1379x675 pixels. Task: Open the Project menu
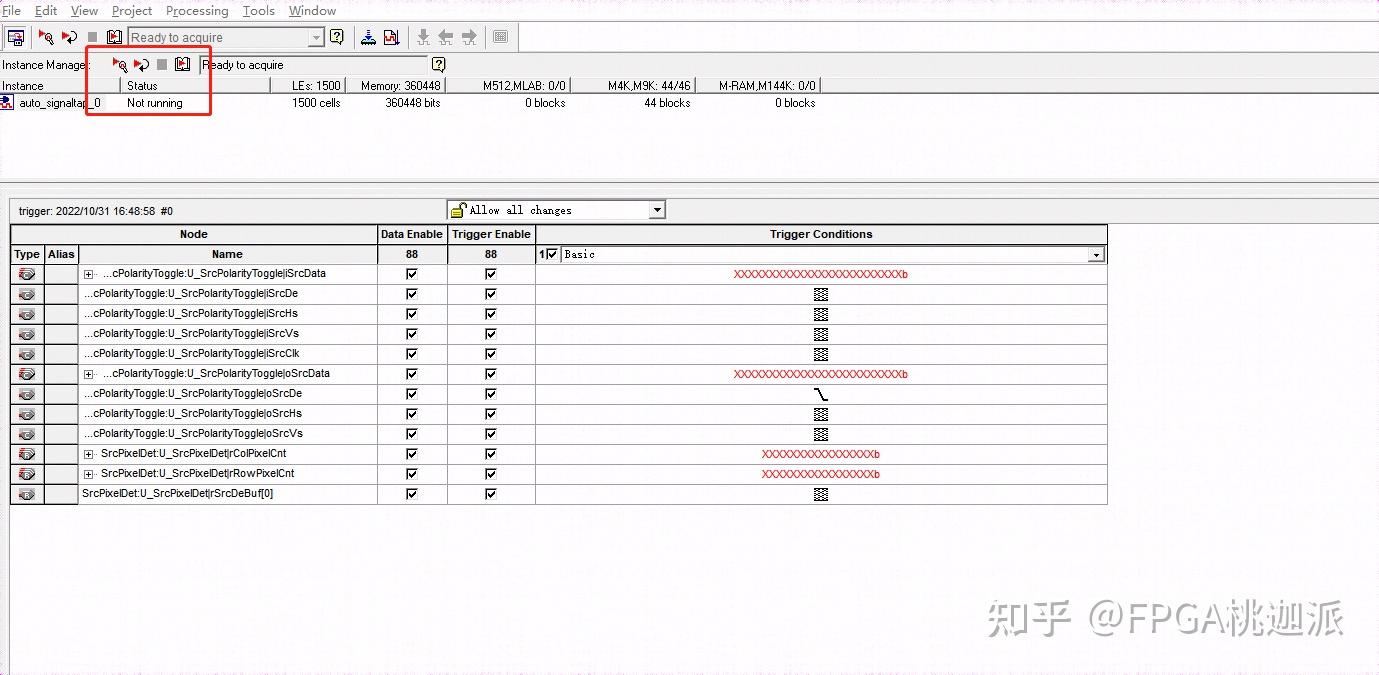[x=132, y=10]
